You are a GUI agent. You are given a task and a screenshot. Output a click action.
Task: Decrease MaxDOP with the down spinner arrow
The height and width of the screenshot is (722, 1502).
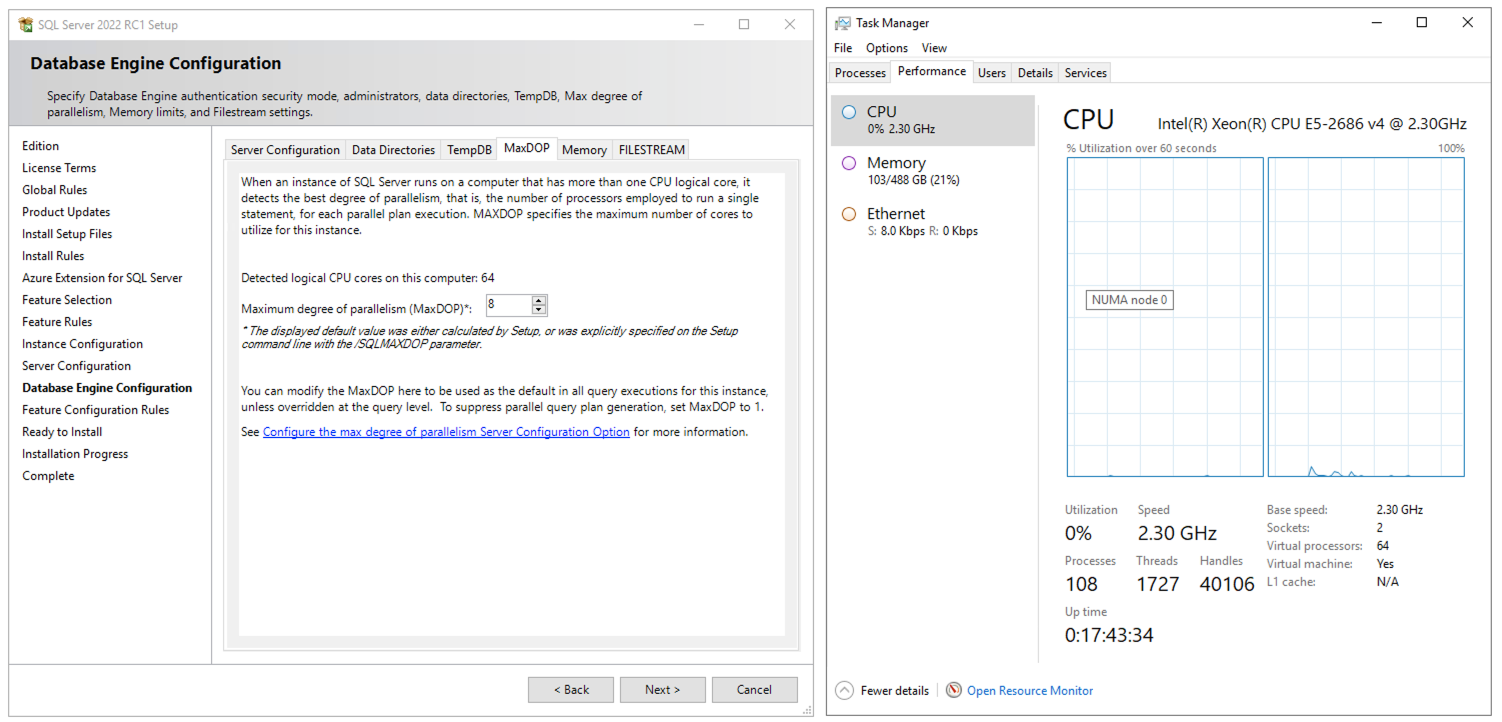click(x=539, y=310)
